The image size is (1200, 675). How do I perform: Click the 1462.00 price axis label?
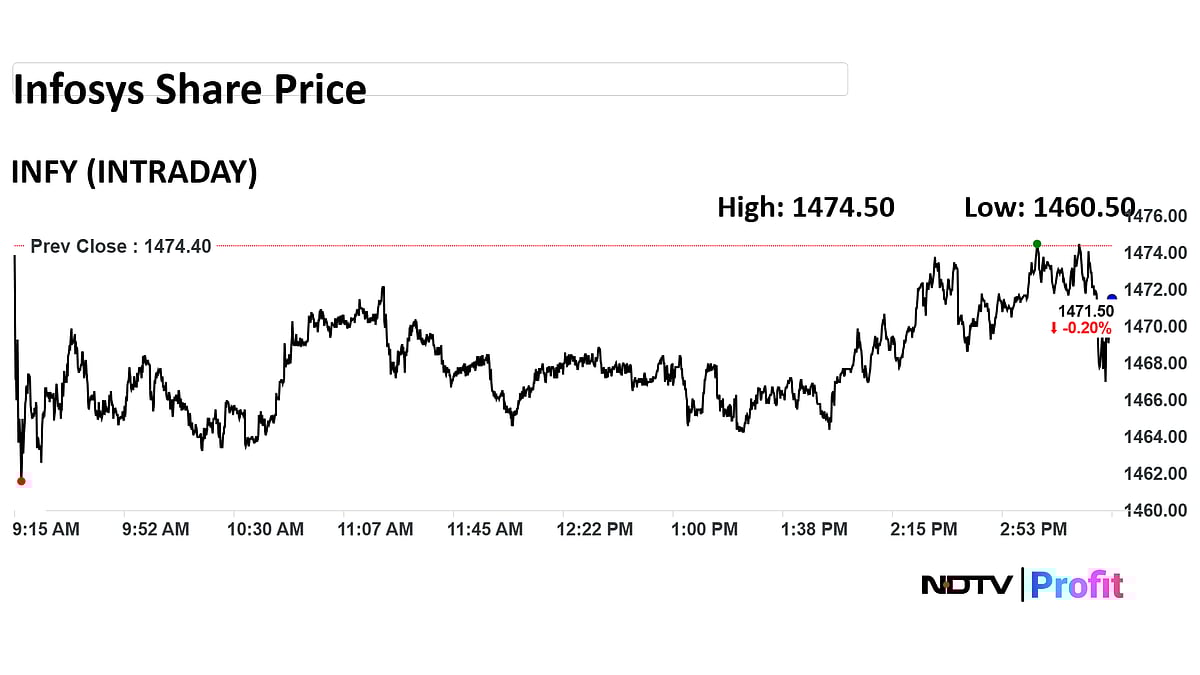point(1158,473)
